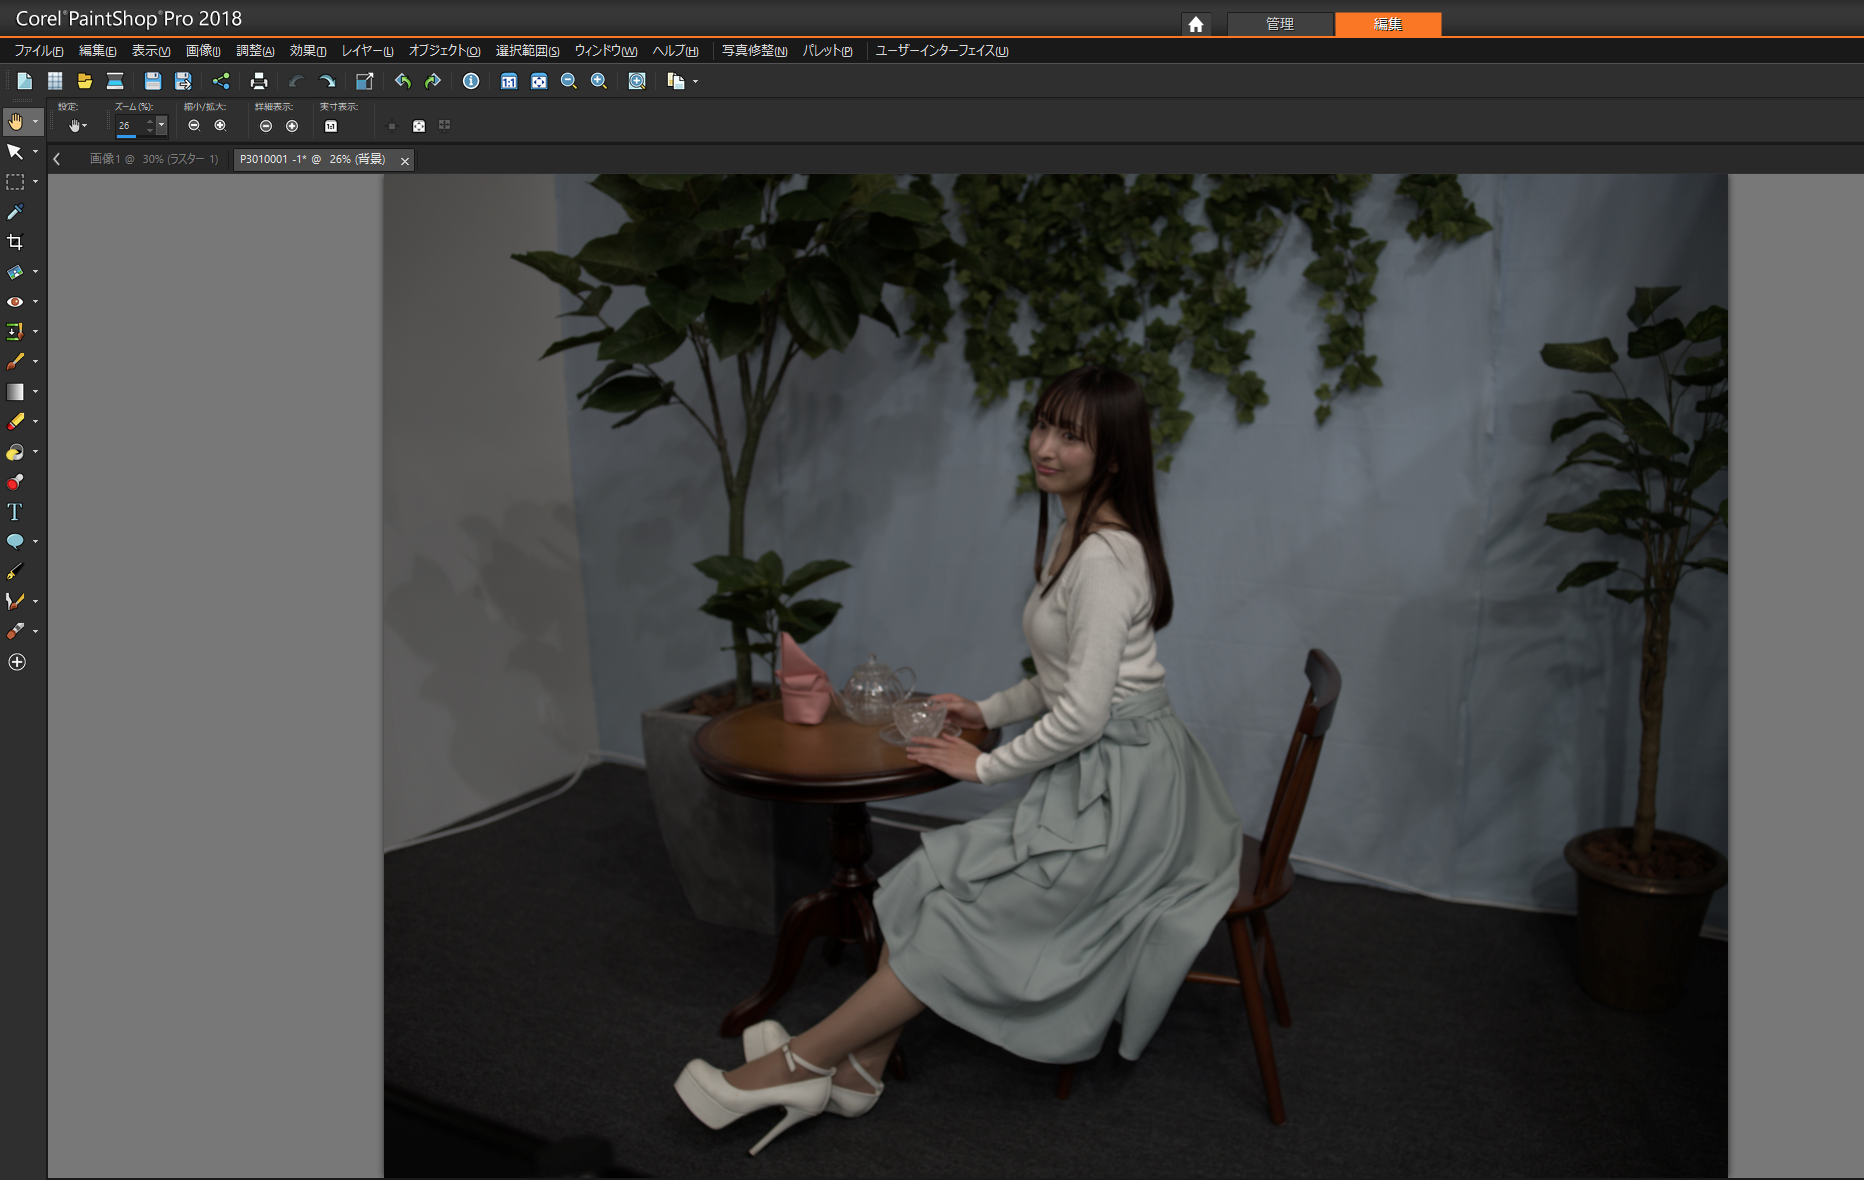Close the P3010001 document tab
The width and height of the screenshot is (1864, 1180).
pyautogui.click(x=405, y=160)
